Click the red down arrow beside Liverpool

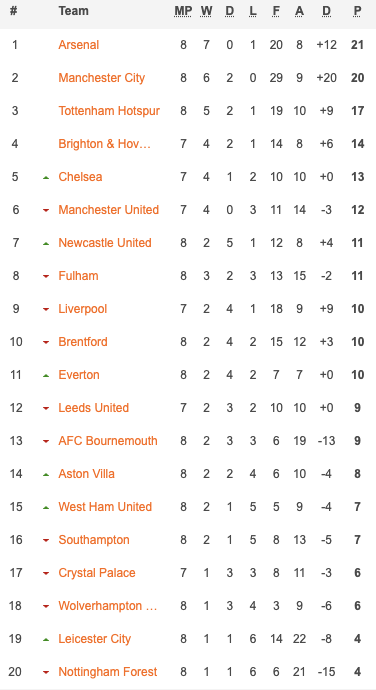click(x=46, y=309)
